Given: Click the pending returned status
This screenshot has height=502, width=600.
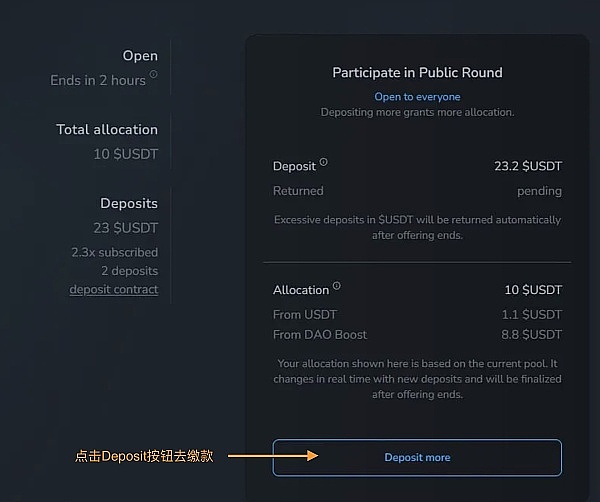Looking at the screenshot, I should [x=539, y=190].
